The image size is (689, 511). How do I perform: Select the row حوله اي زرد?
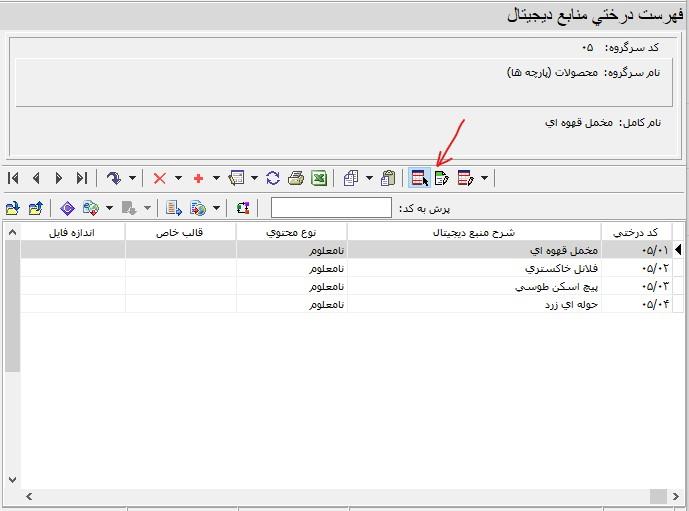474,304
